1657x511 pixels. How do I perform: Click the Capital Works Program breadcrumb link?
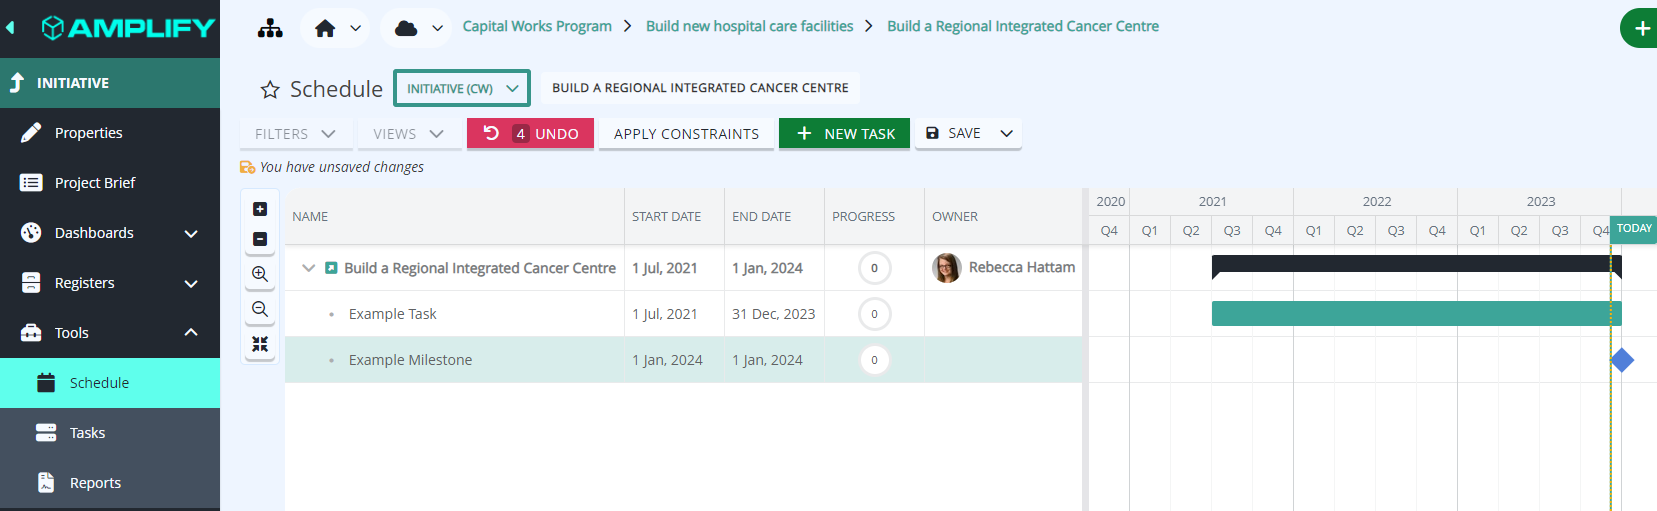(537, 26)
